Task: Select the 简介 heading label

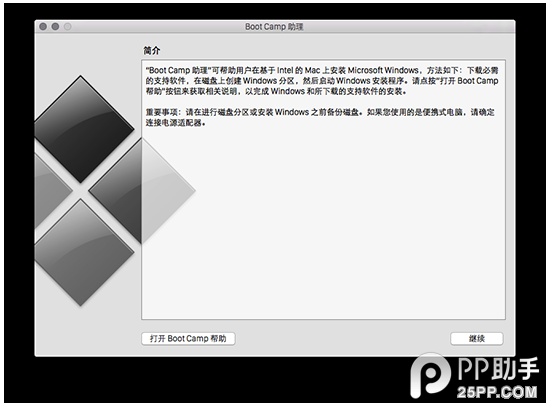Action: coord(152,51)
